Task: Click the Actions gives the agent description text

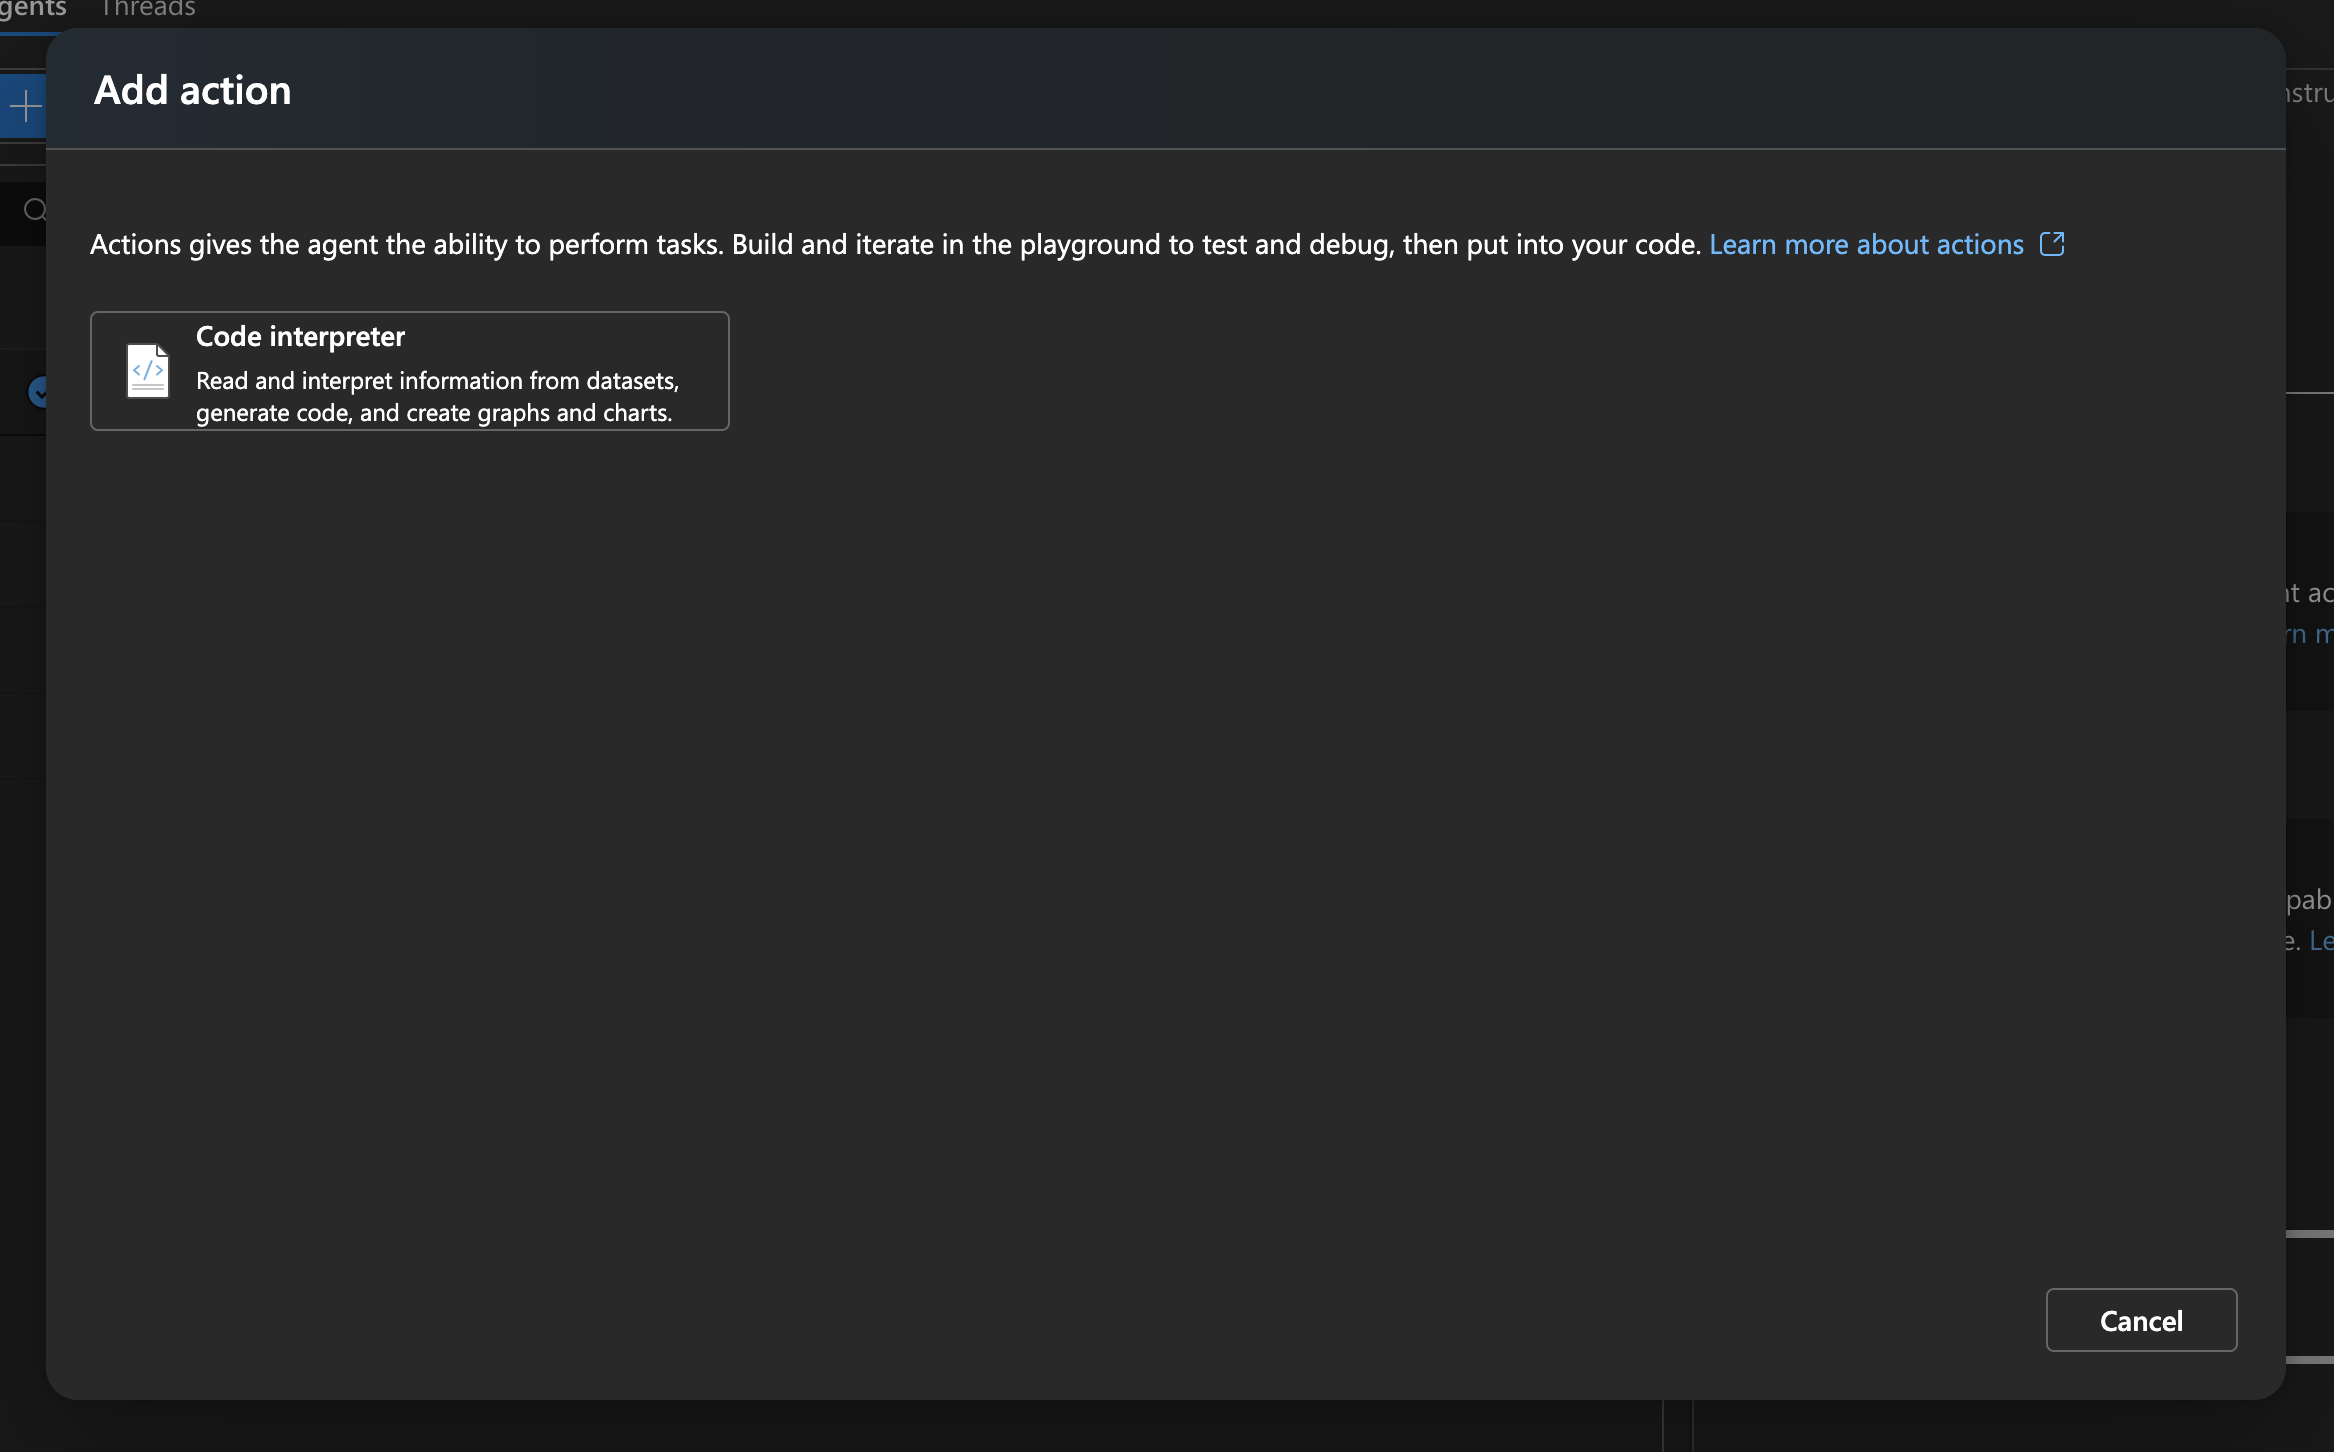Action: [x=895, y=245]
